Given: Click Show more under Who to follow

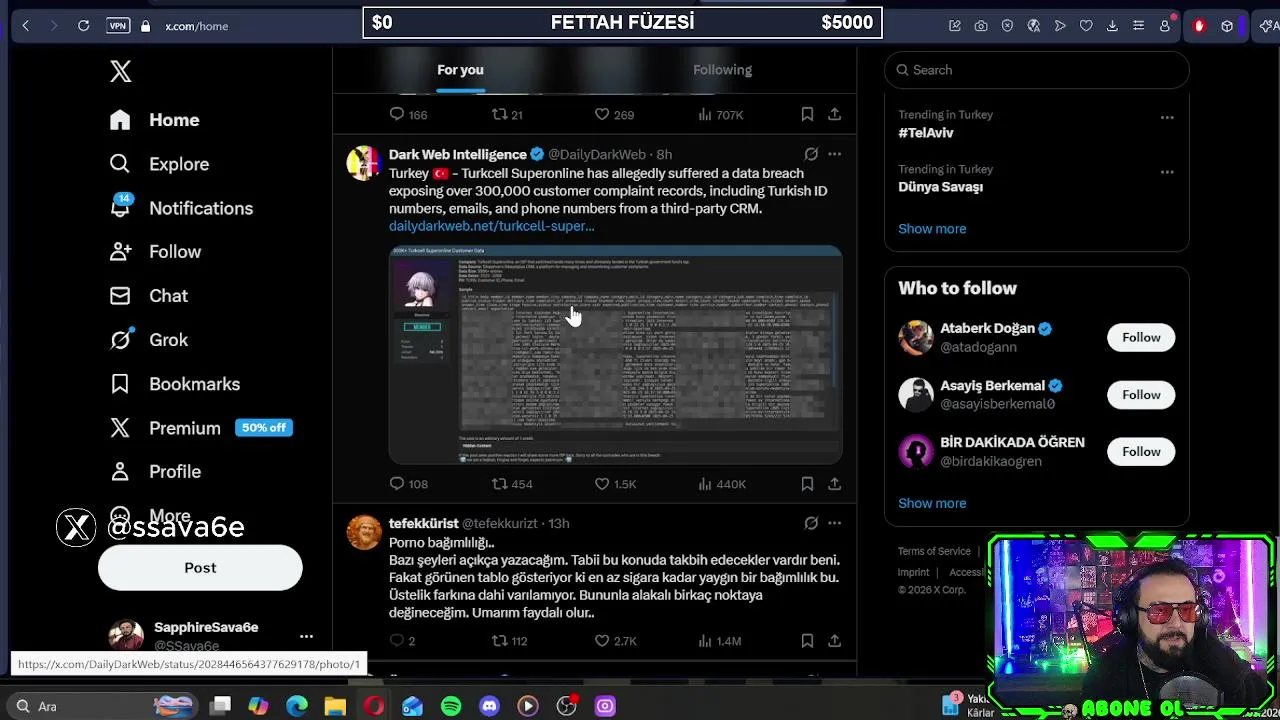Looking at the screenshot, I should [x=932, y=504].
